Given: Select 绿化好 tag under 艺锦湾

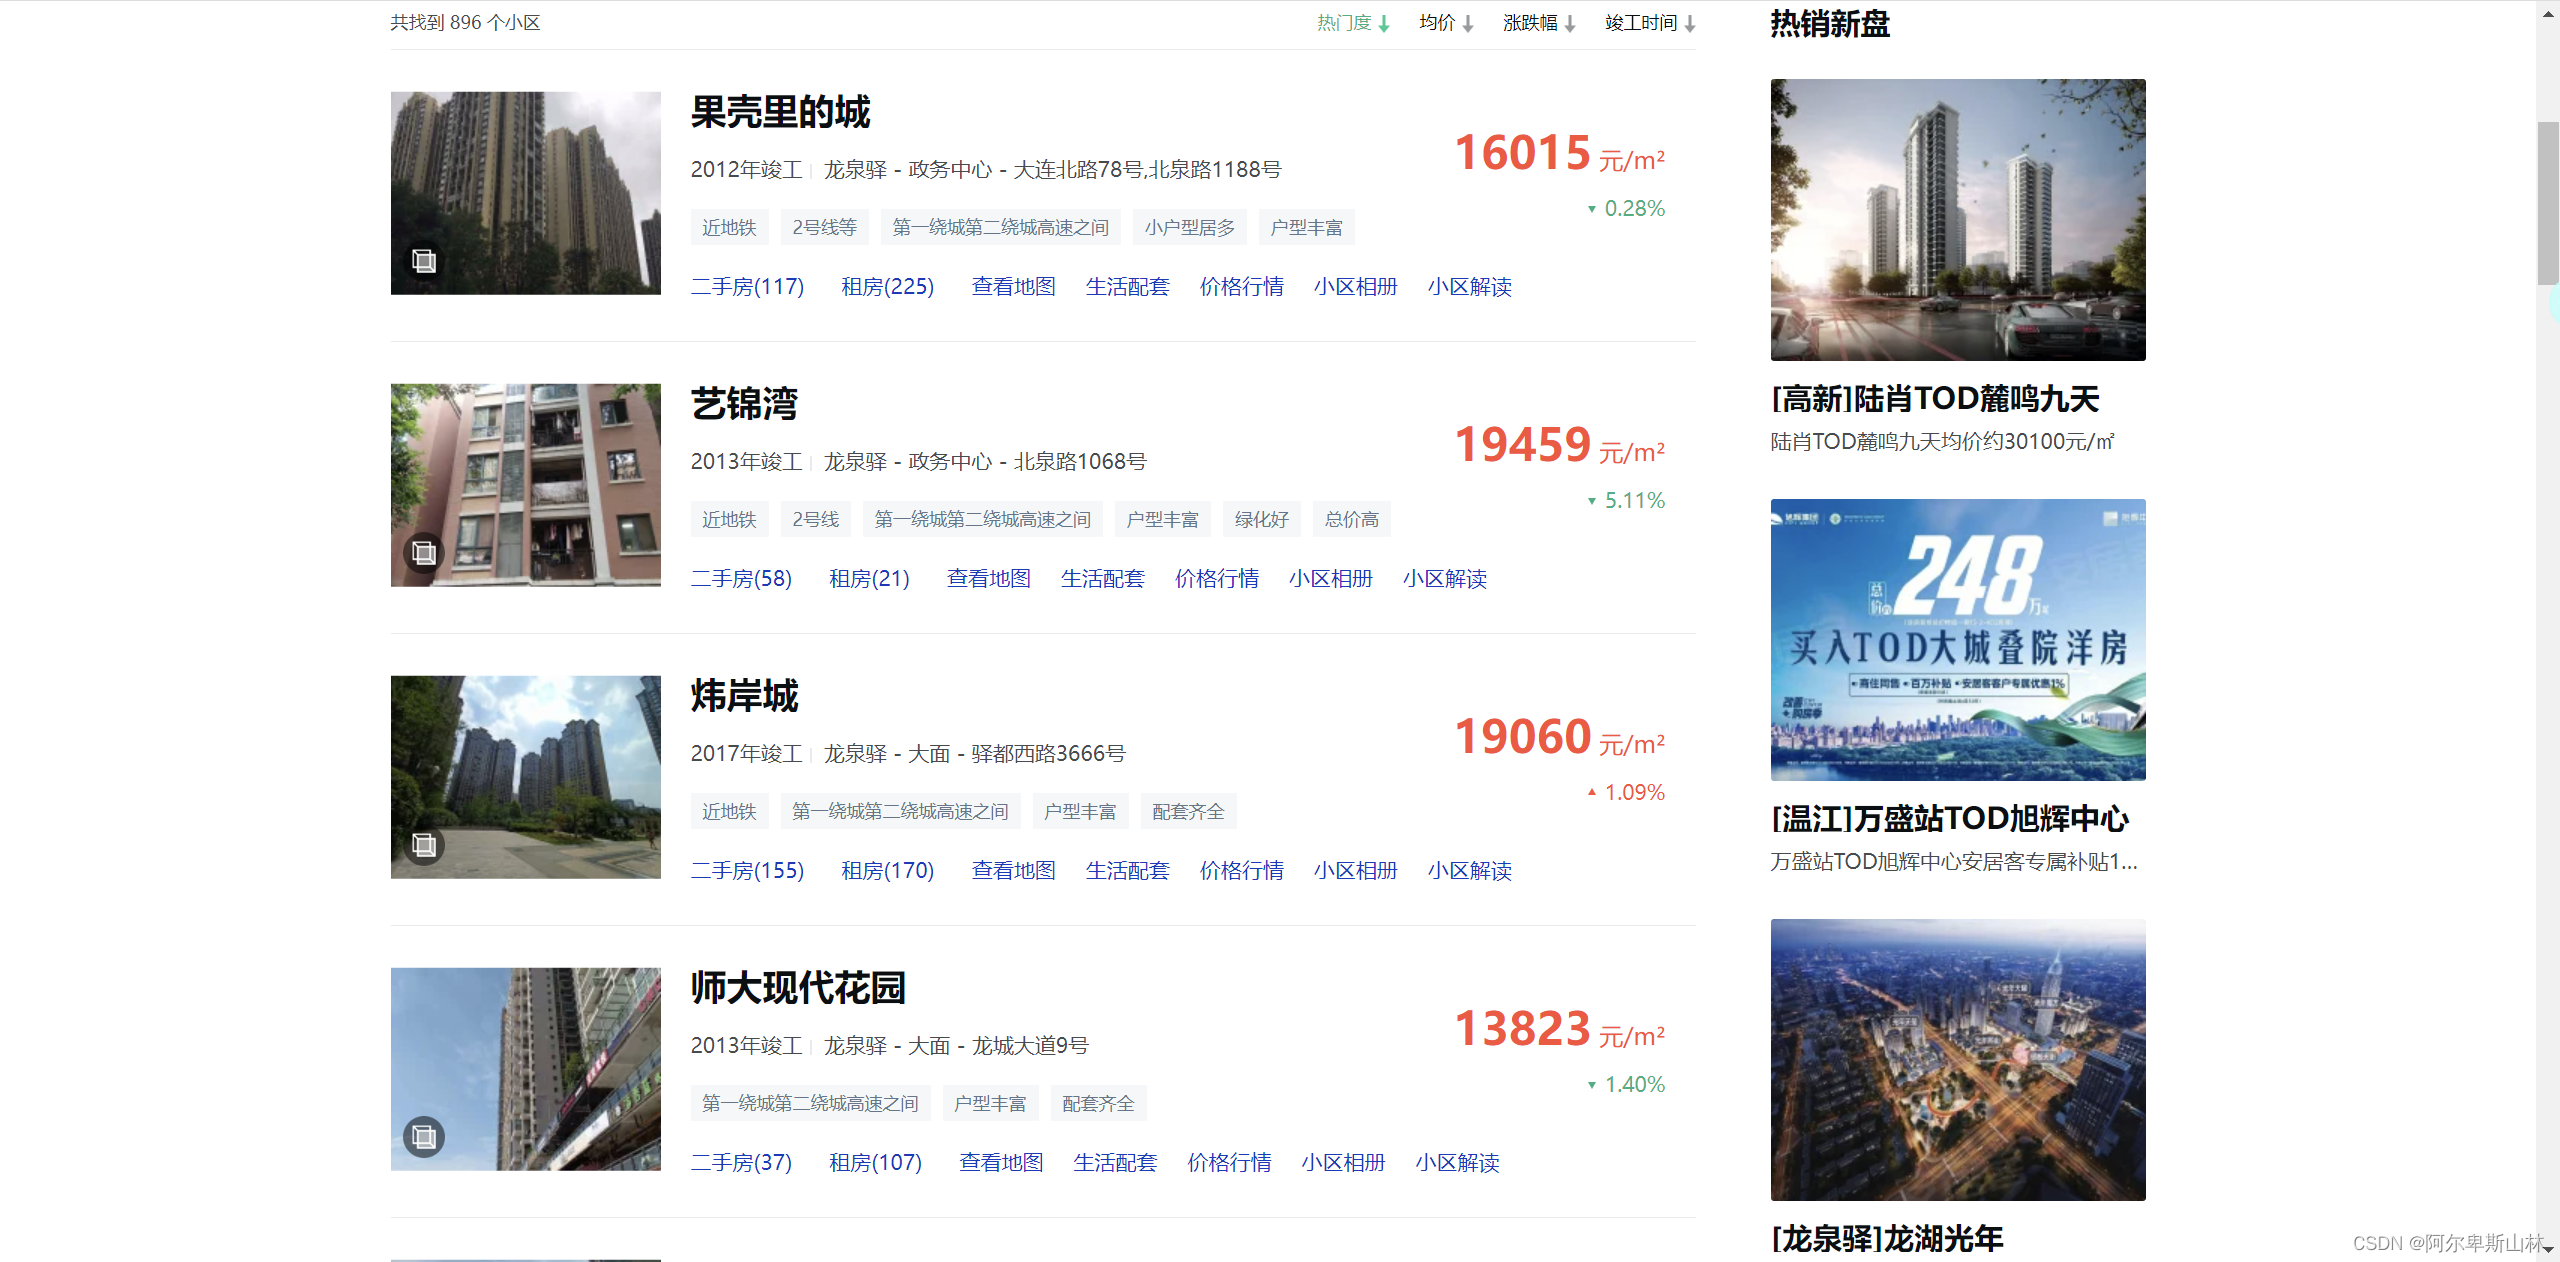Looking at the screenshot, I should tap(1261, 520).
